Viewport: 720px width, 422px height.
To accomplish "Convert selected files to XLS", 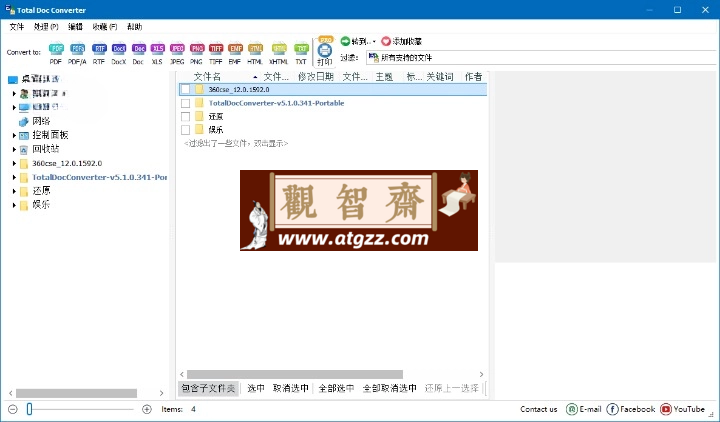I will [x=158, y=49].
